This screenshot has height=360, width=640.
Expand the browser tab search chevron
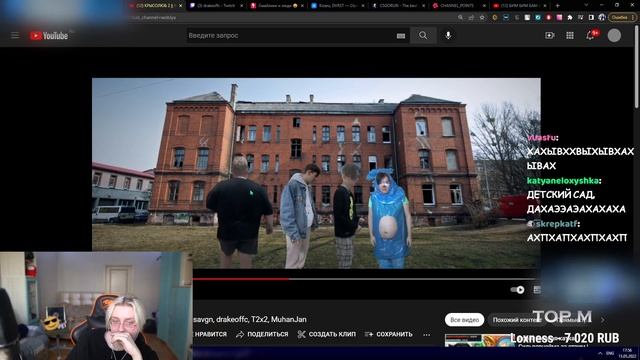(586, 5)
